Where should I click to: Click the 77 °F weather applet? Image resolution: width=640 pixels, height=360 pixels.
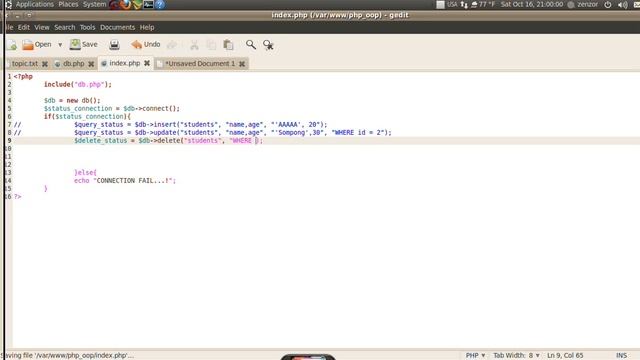click(x=483, y=4)
